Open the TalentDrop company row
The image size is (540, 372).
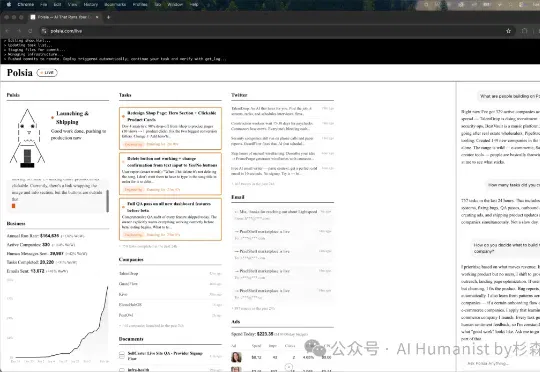point(170,273)
